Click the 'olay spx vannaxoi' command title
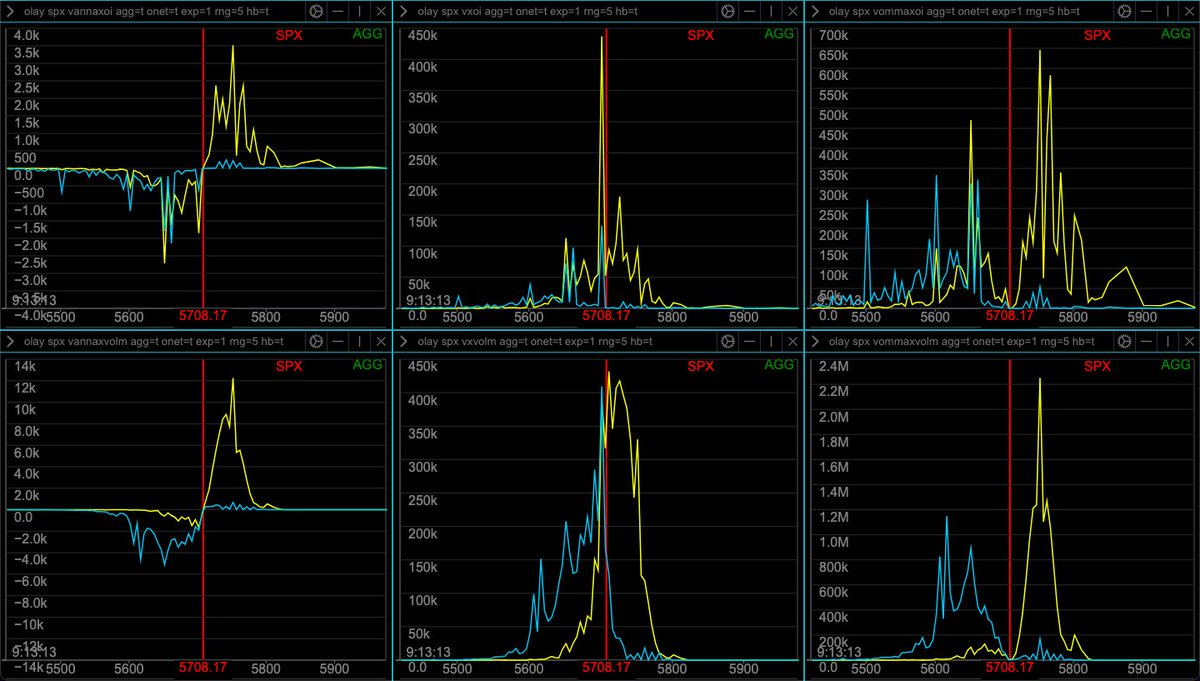The width and height of the screenshot is (1200, 681). pos(147,11)
